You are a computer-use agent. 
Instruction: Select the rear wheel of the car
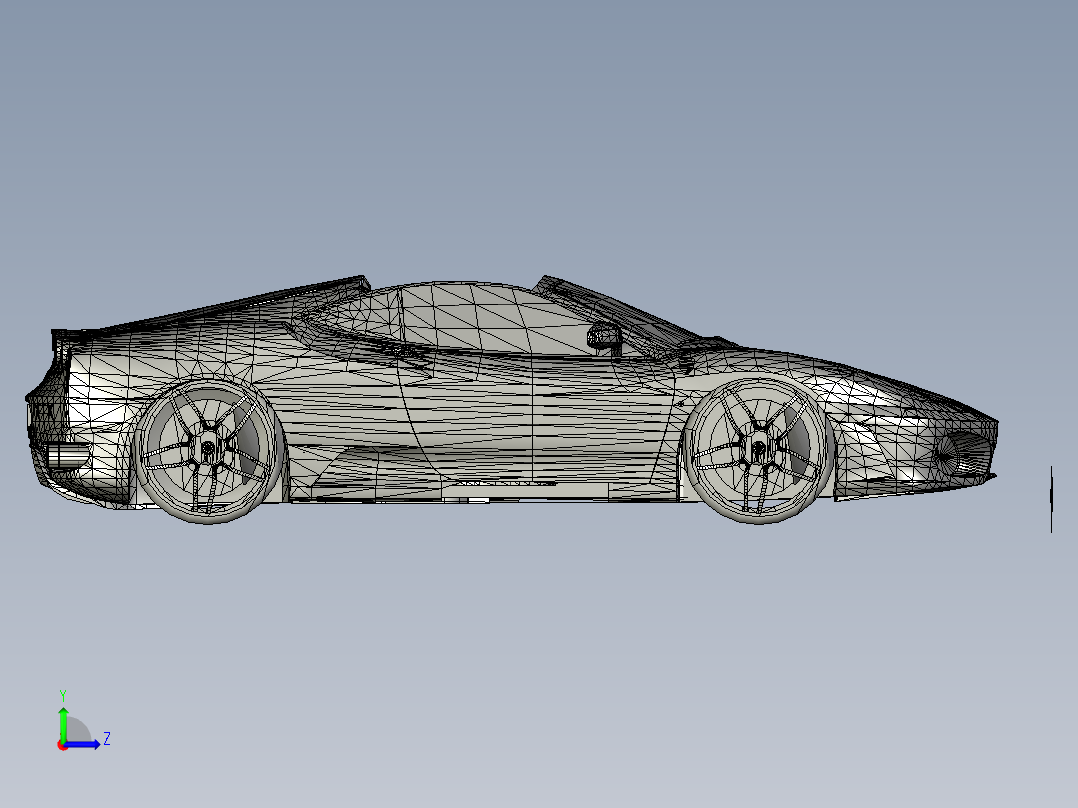click(208, 449)
